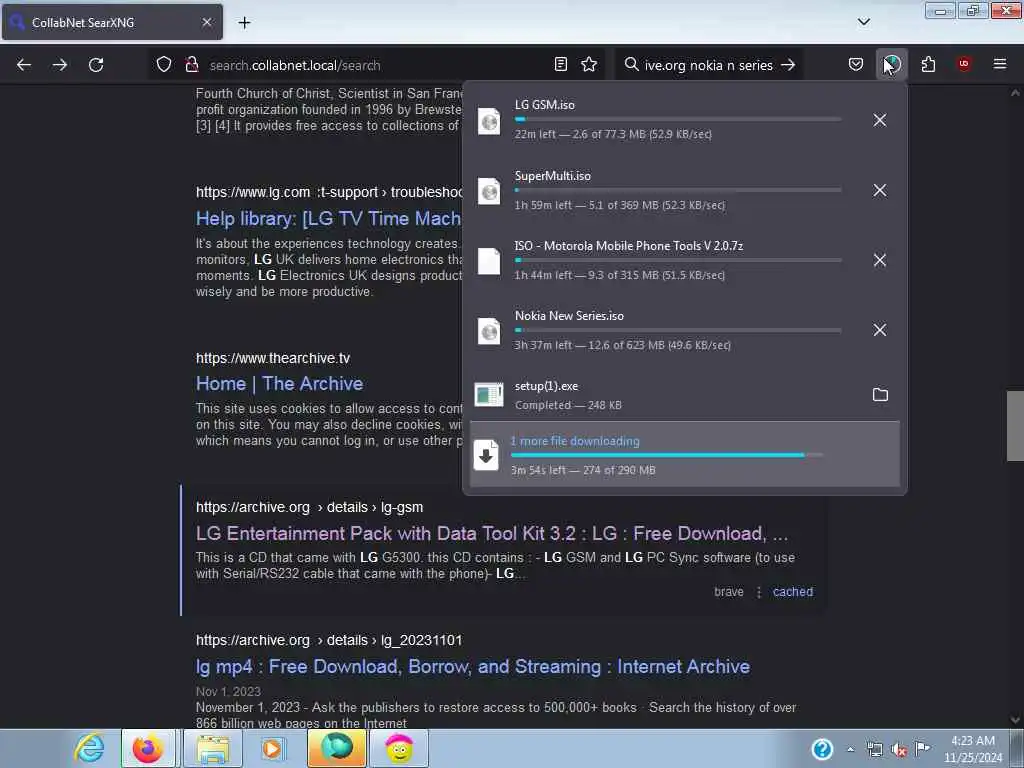
Task: Select the CollabNet SearXNG tab
Action: (x=112, y=22)
